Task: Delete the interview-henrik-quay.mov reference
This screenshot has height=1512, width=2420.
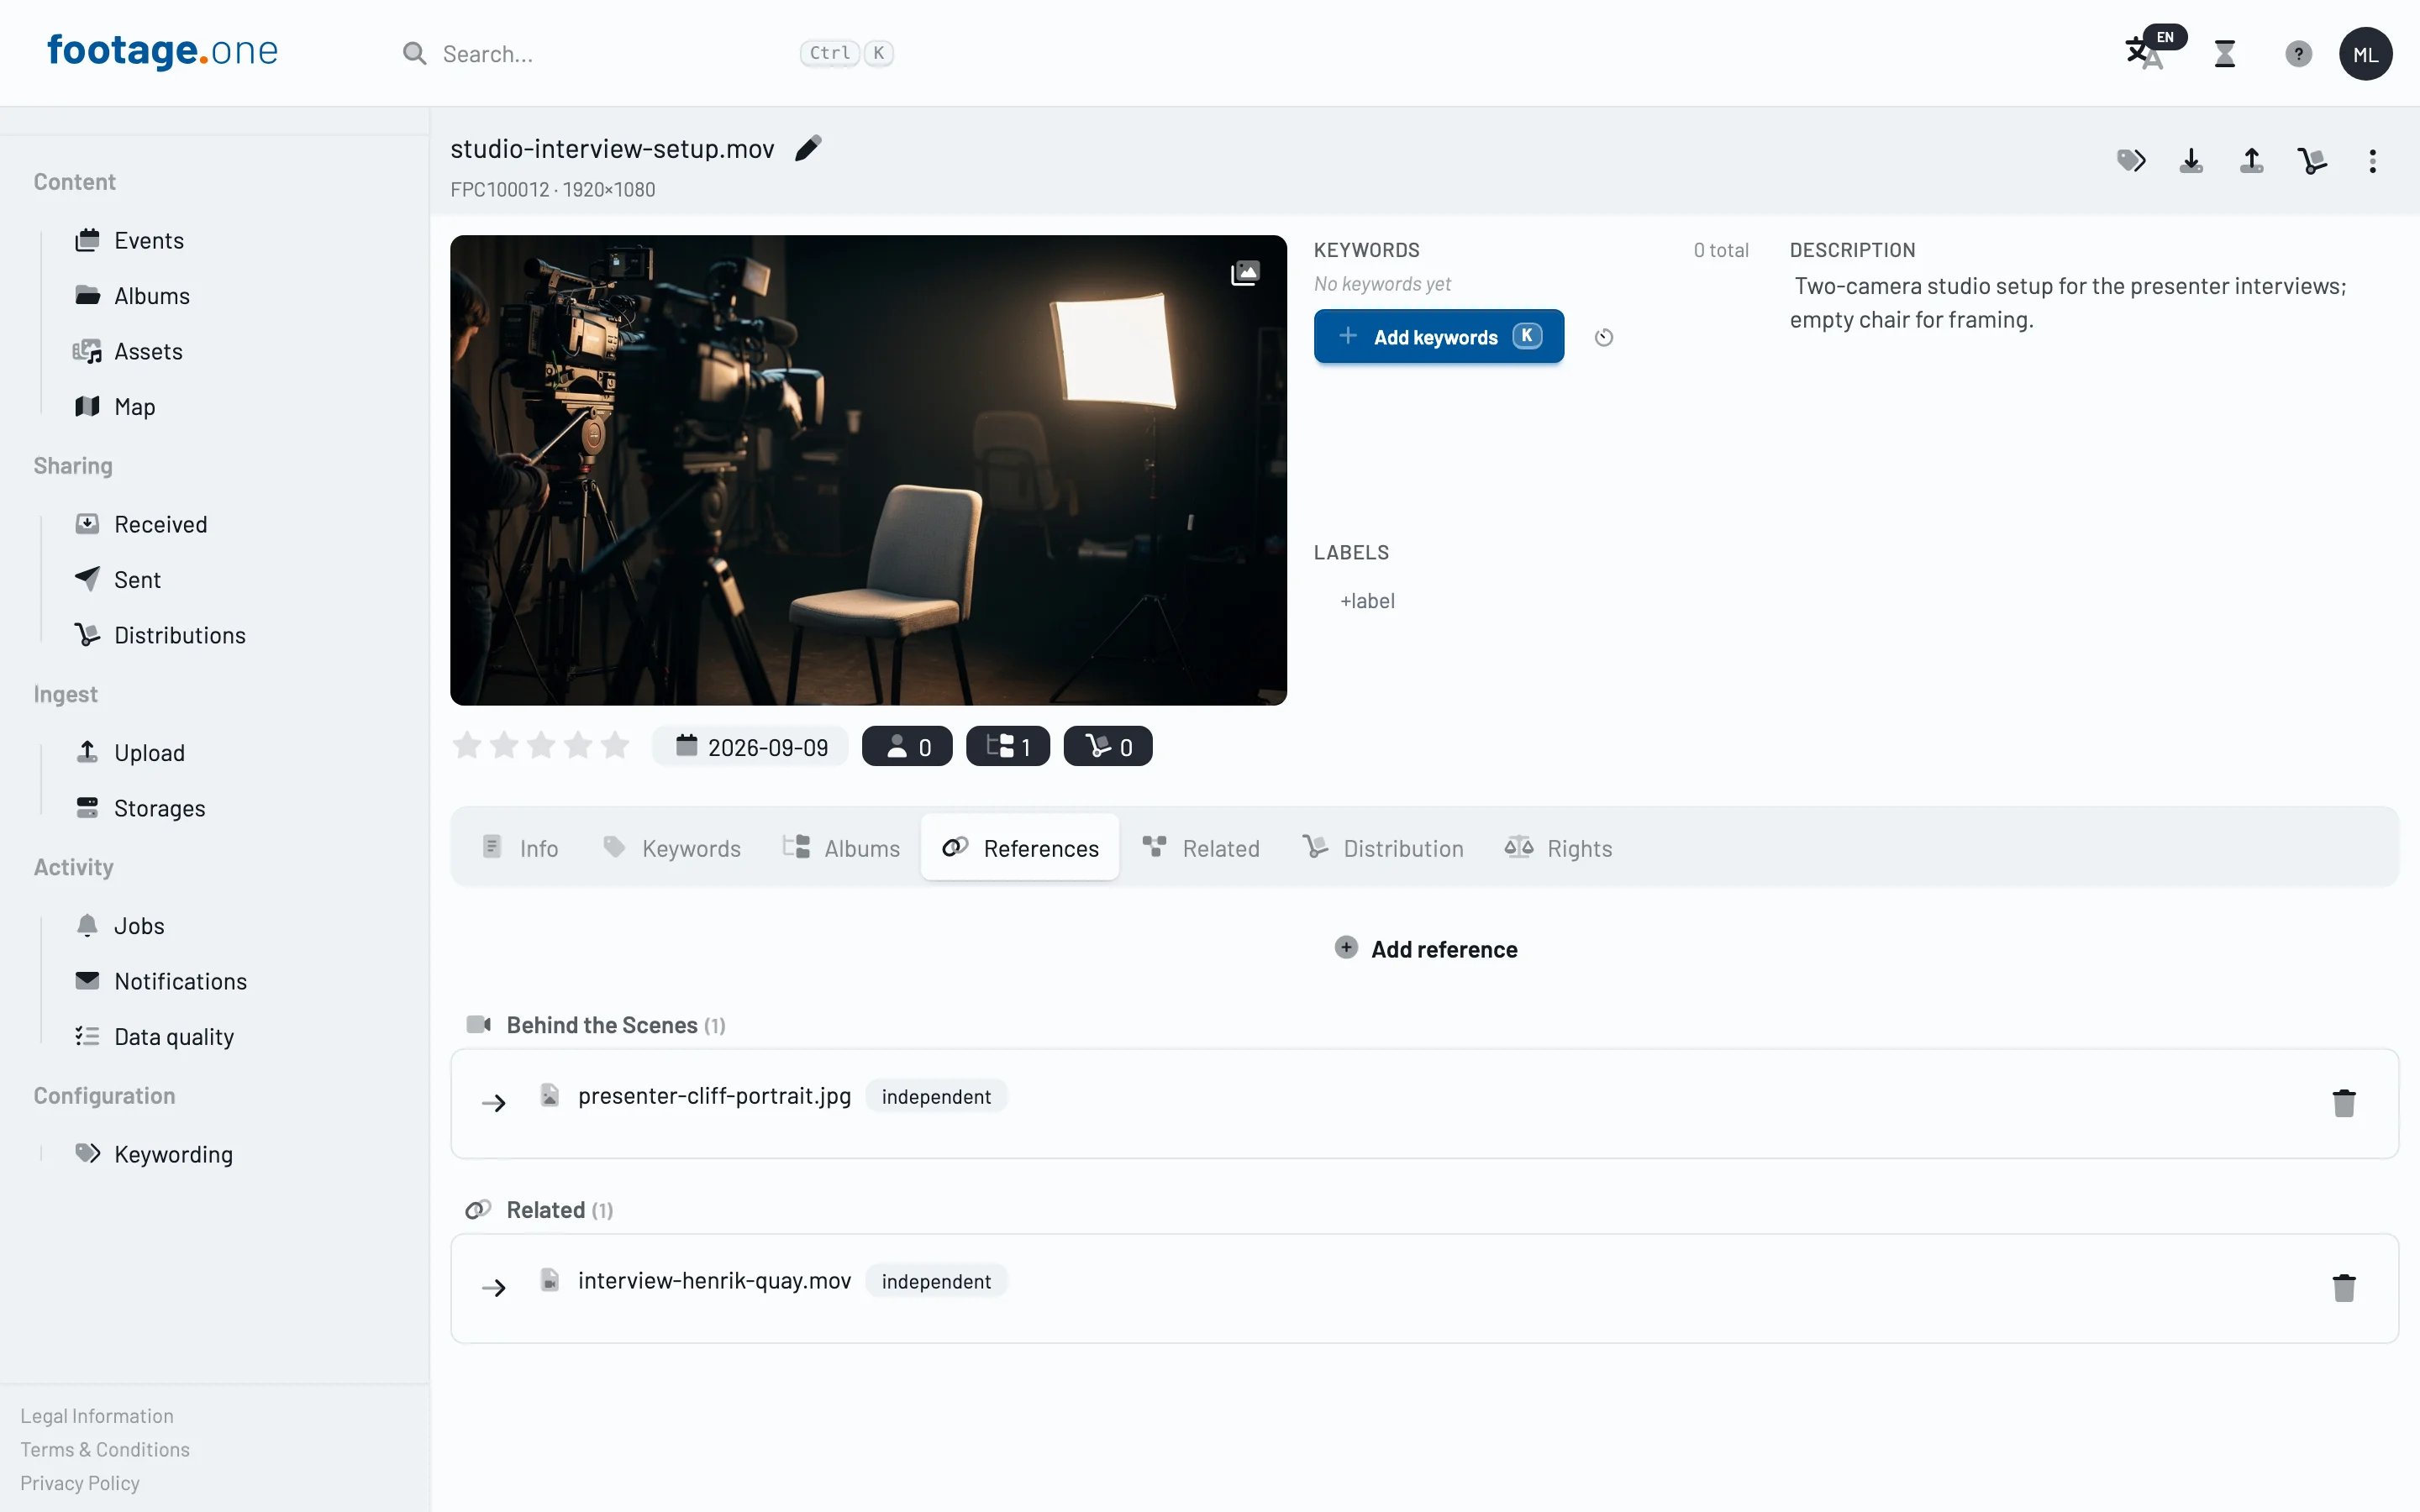Action: pyautogui.click(x=2343, y=1287)
